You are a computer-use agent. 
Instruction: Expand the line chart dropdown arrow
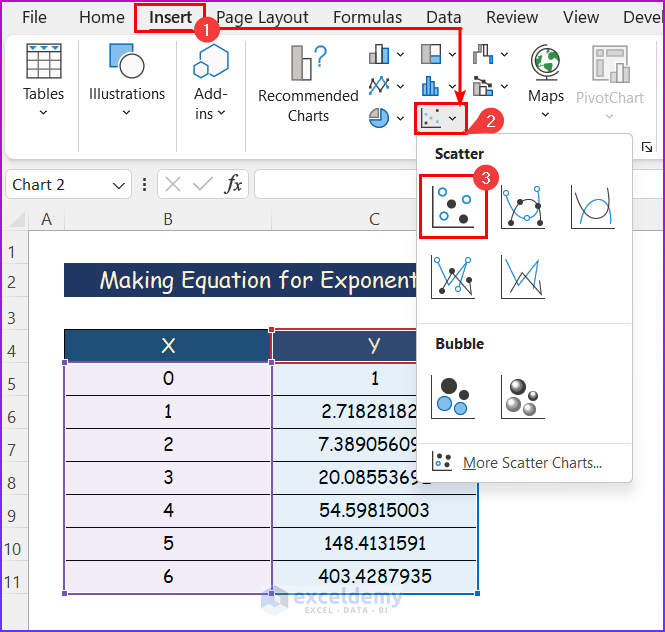(400, 86)
